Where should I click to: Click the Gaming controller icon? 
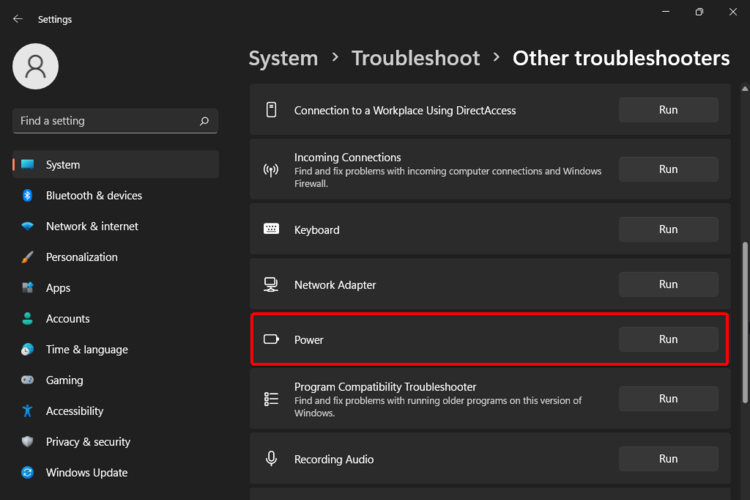coord(28,381)
